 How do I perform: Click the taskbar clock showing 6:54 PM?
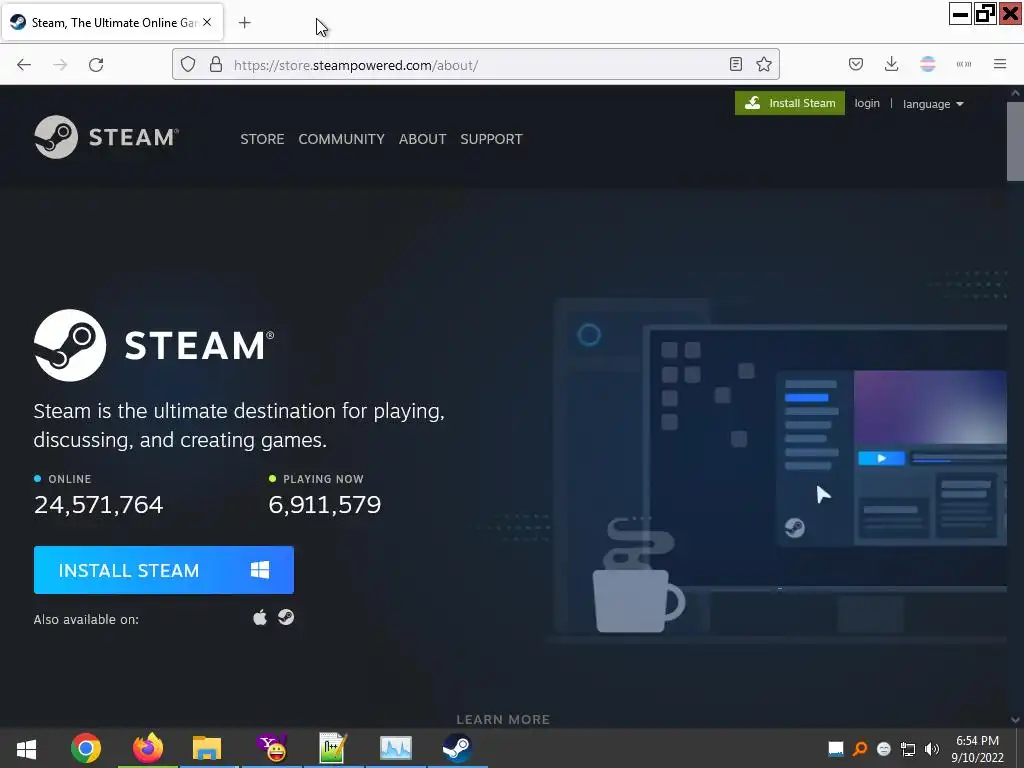pyautogui.click(x=977, y=749)
